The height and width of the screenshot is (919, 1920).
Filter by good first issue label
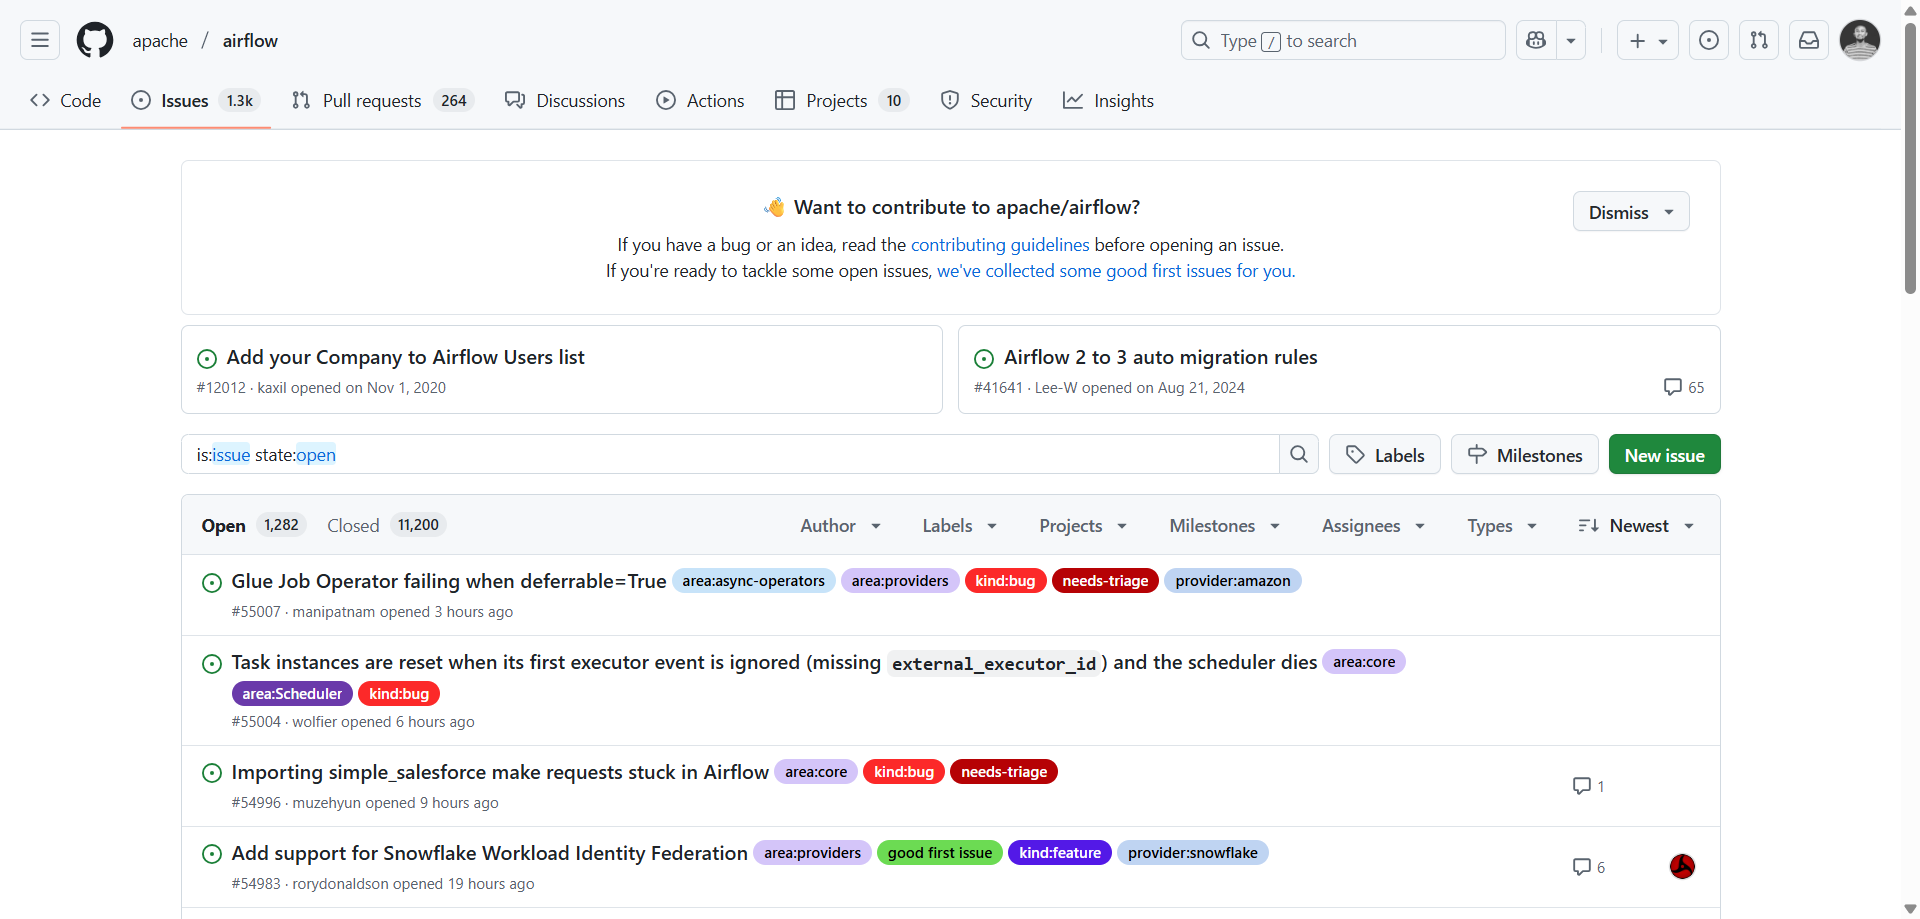(x=939, y=853)
